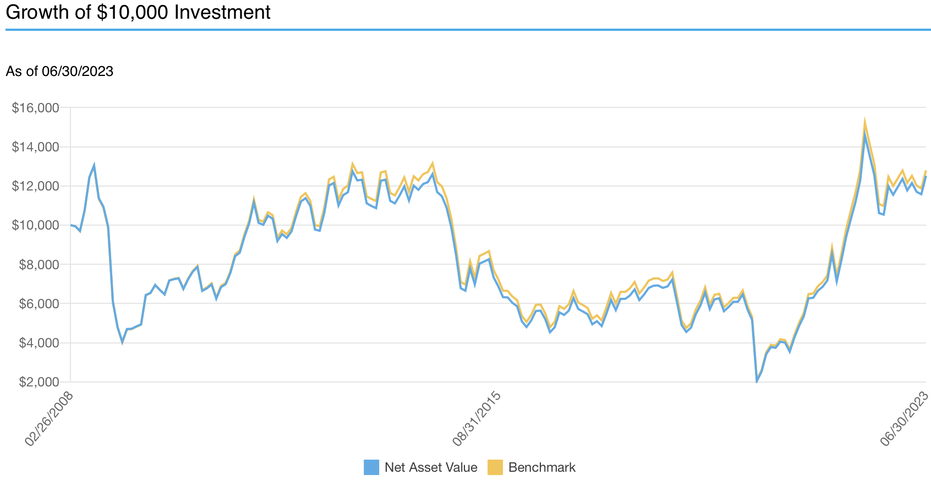Click the As of 06/30/2023 text
Image resolution: width=931 pixels, height=480 pixels.
point(61,71)
